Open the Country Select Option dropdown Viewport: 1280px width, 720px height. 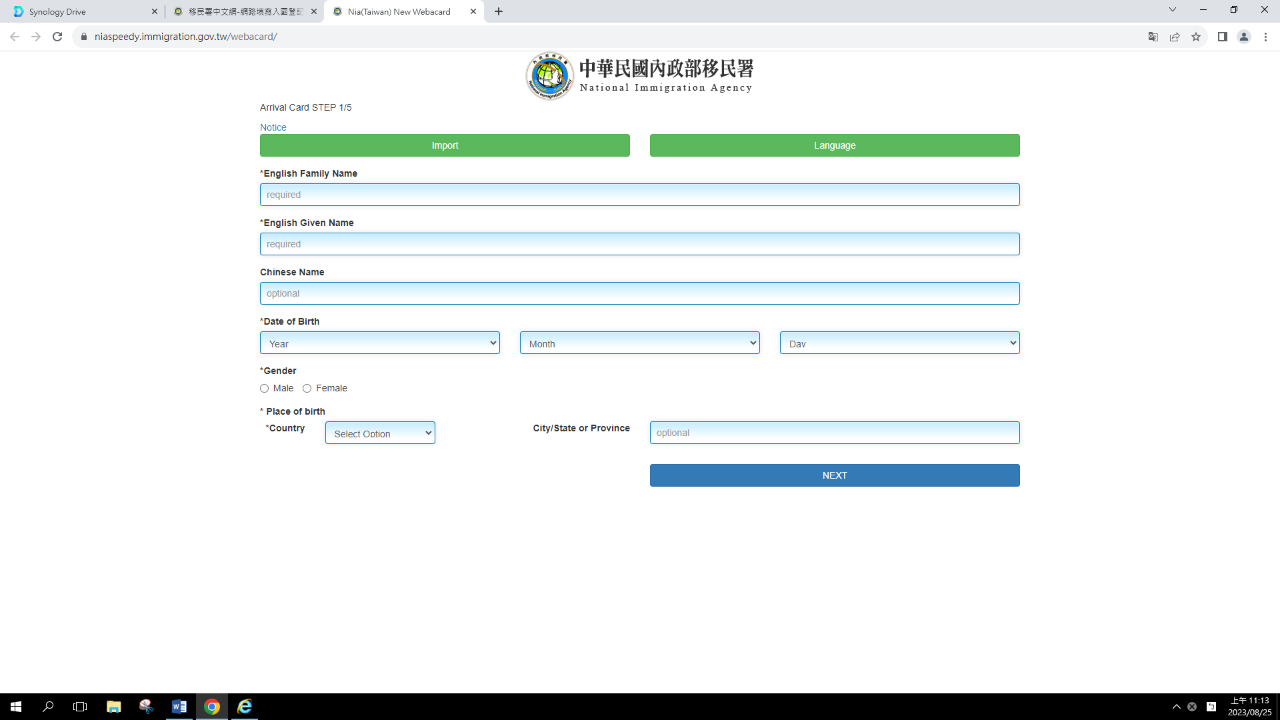coord(380,433)
